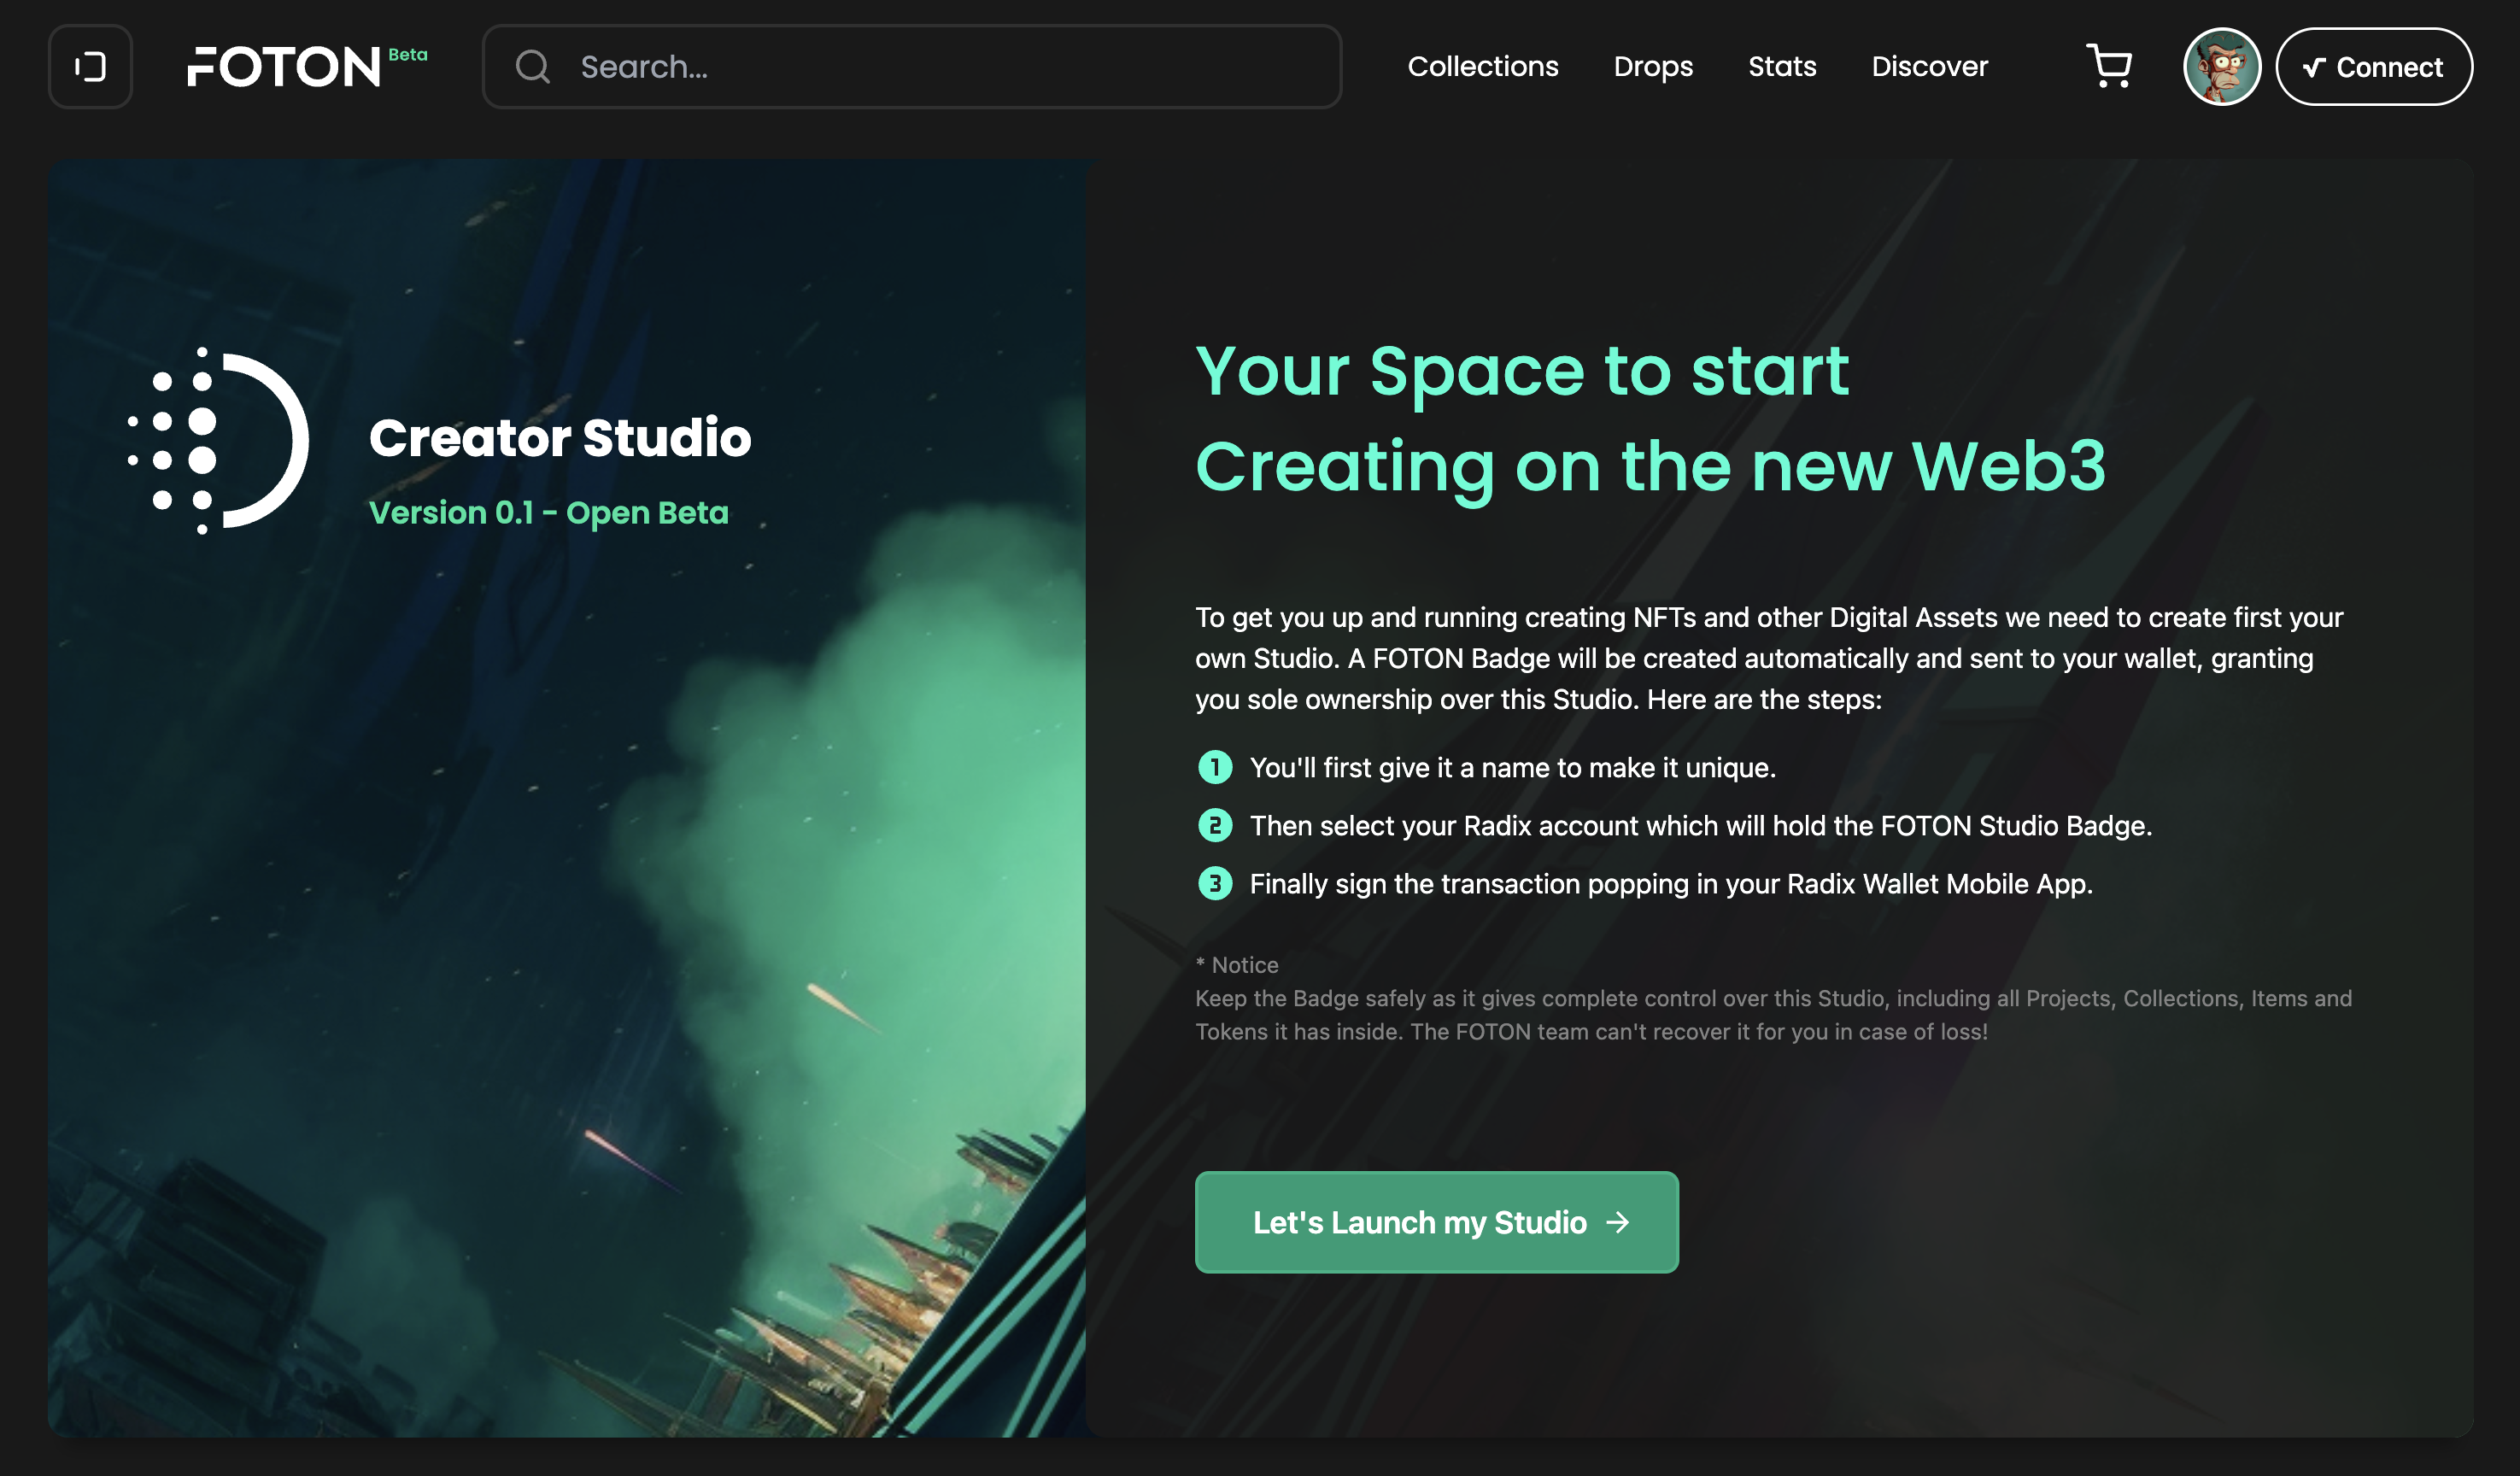Viewport: 2520px width, 1476px height.
Task: Click the Creator Studio title text
Action: click(560, 438)
